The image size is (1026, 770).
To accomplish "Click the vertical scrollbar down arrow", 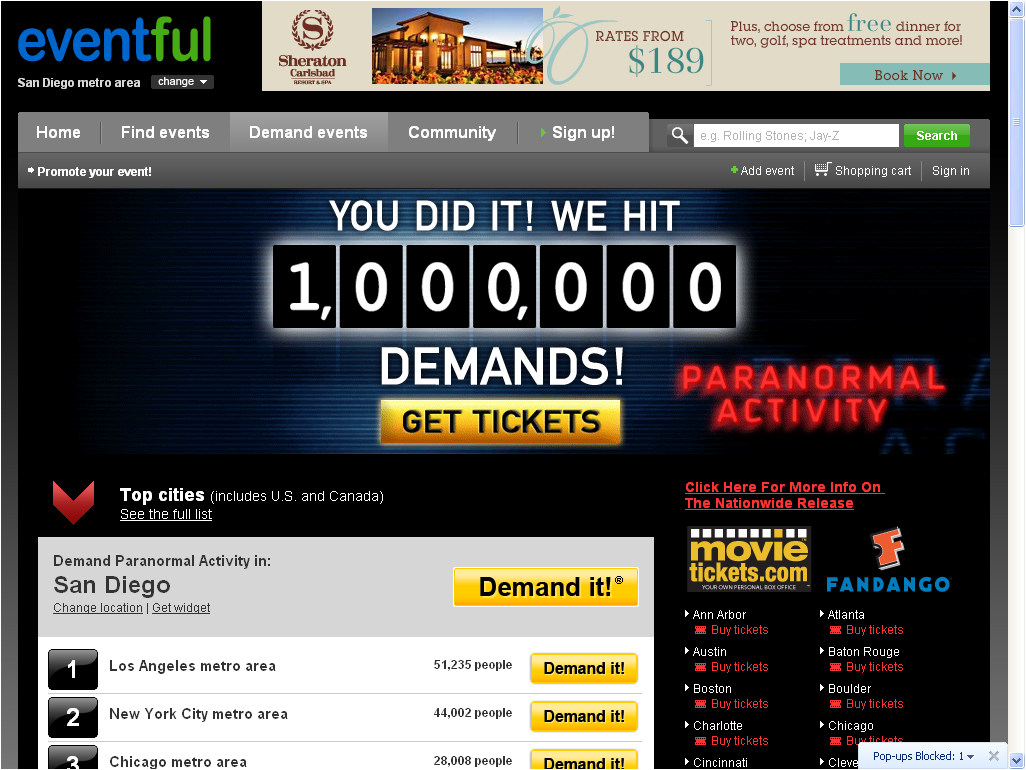I will click(x=1016, y=761).
